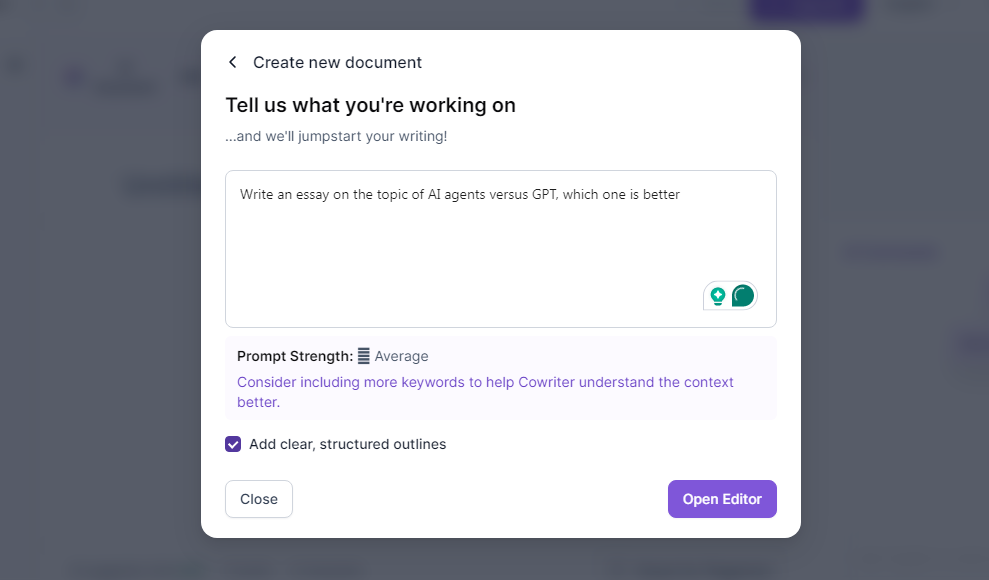Click the Close button
Image resolution: width=989 pixels, height=580 pixels.
click(259, 499)
